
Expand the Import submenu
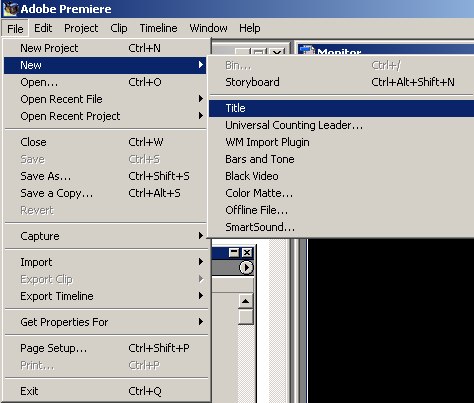coord(105,262)
